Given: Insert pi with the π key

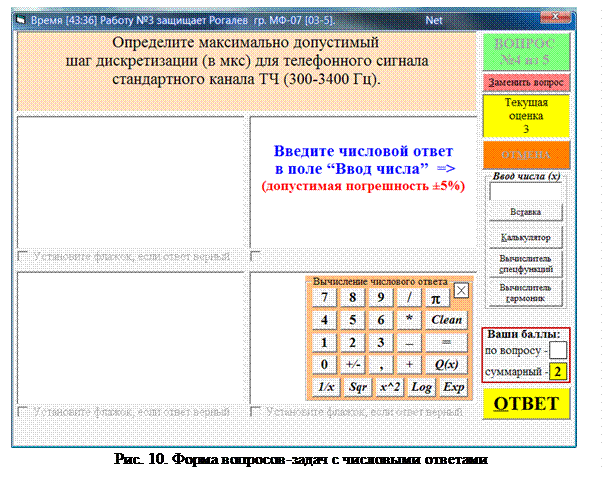Looking at the screenshot, I should point(436,297).
